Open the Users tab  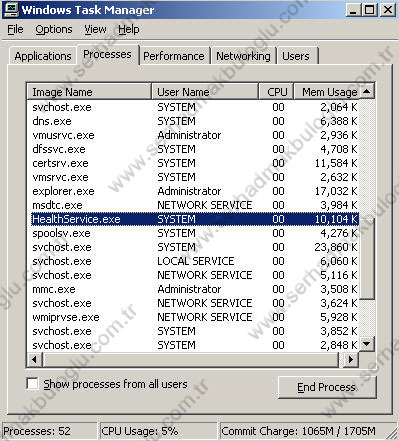(x=296, y=56)
